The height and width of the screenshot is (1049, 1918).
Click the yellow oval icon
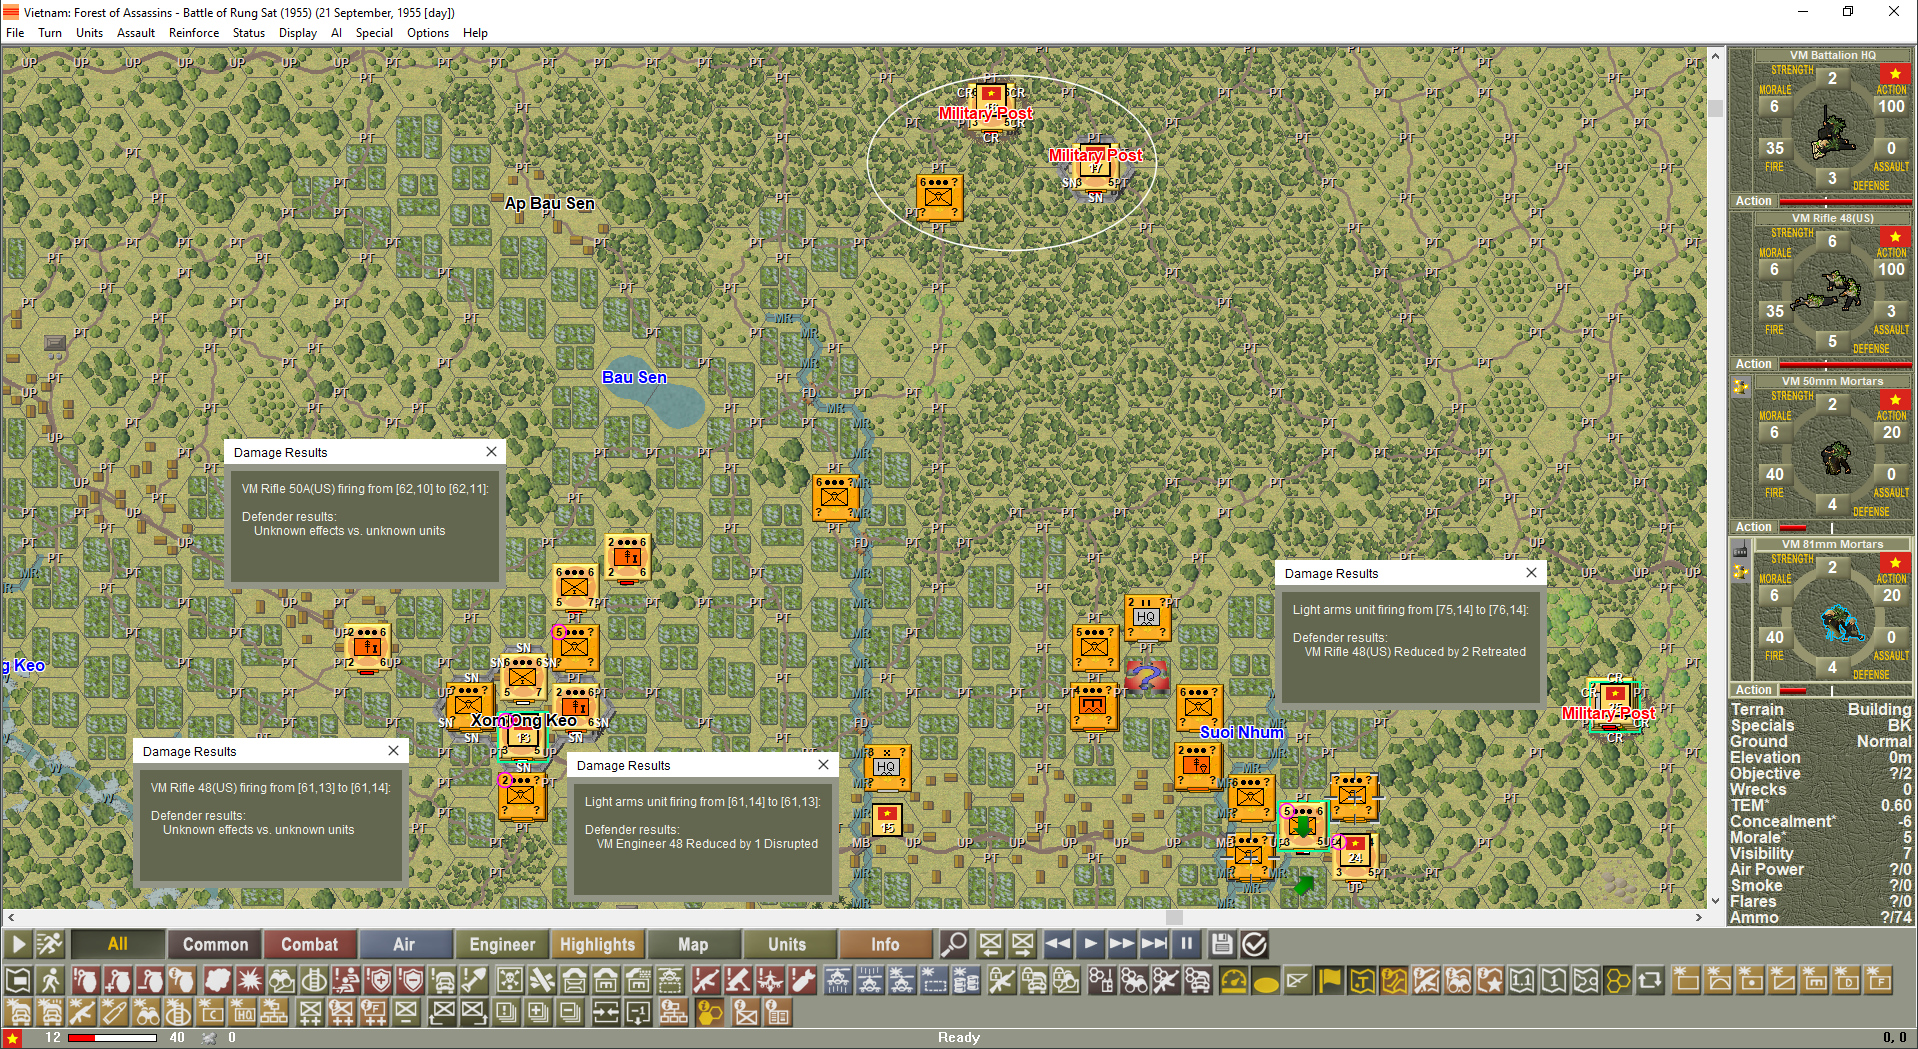tap(1266, 981)
